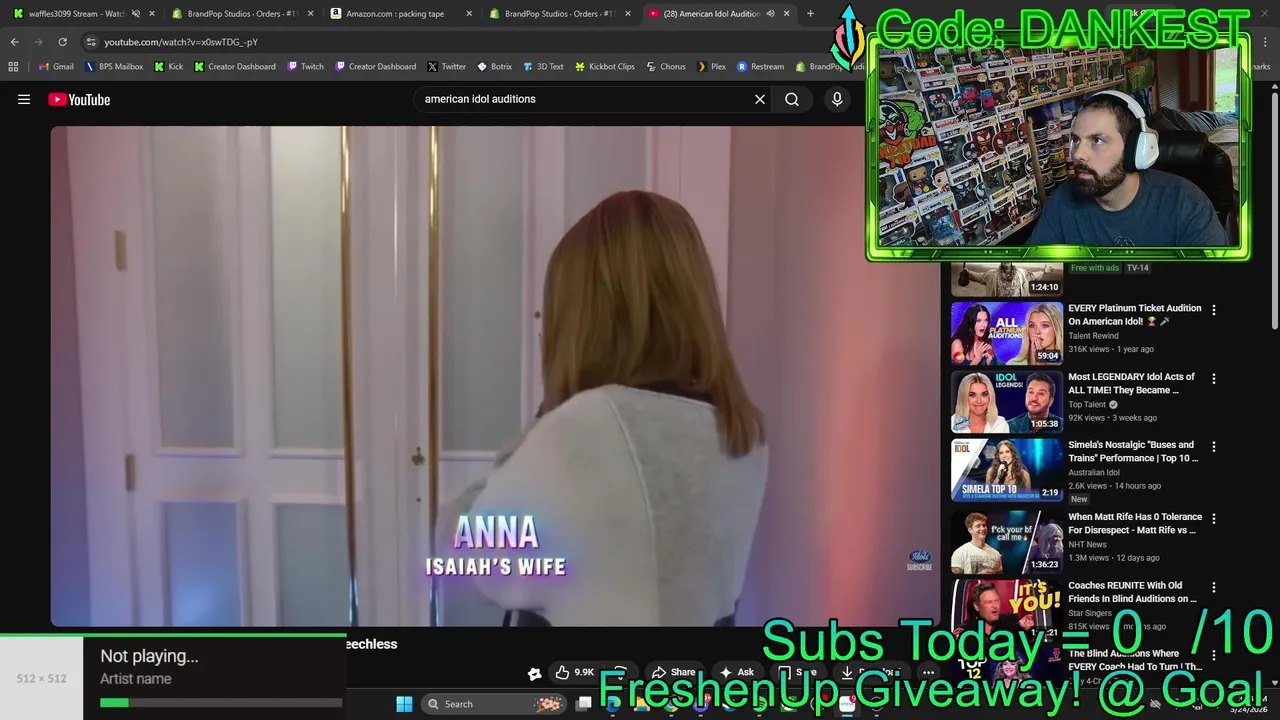Image resolution: width=1280 pixels, height=720 pixels.
Task: Open the YouTube guide hamburger menu
Action: point(24,99)
